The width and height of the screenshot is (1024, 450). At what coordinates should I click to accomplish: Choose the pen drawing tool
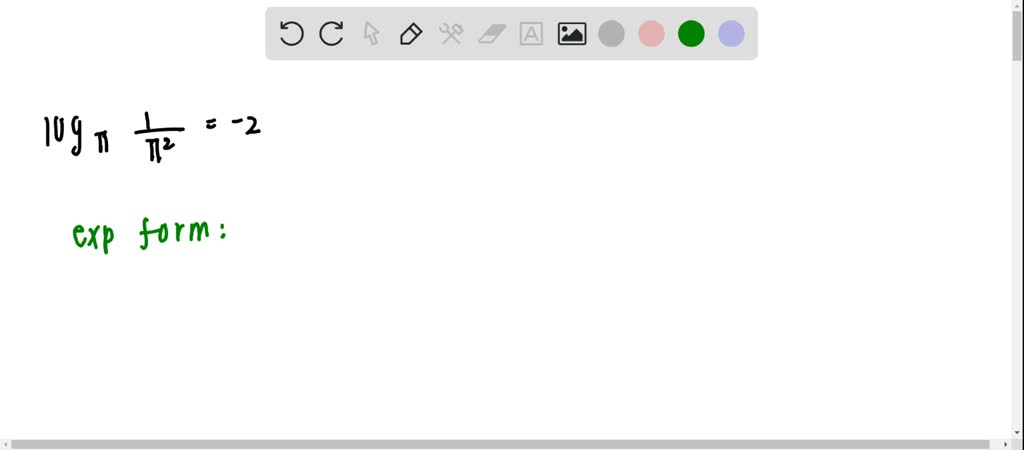click(411, 33)
